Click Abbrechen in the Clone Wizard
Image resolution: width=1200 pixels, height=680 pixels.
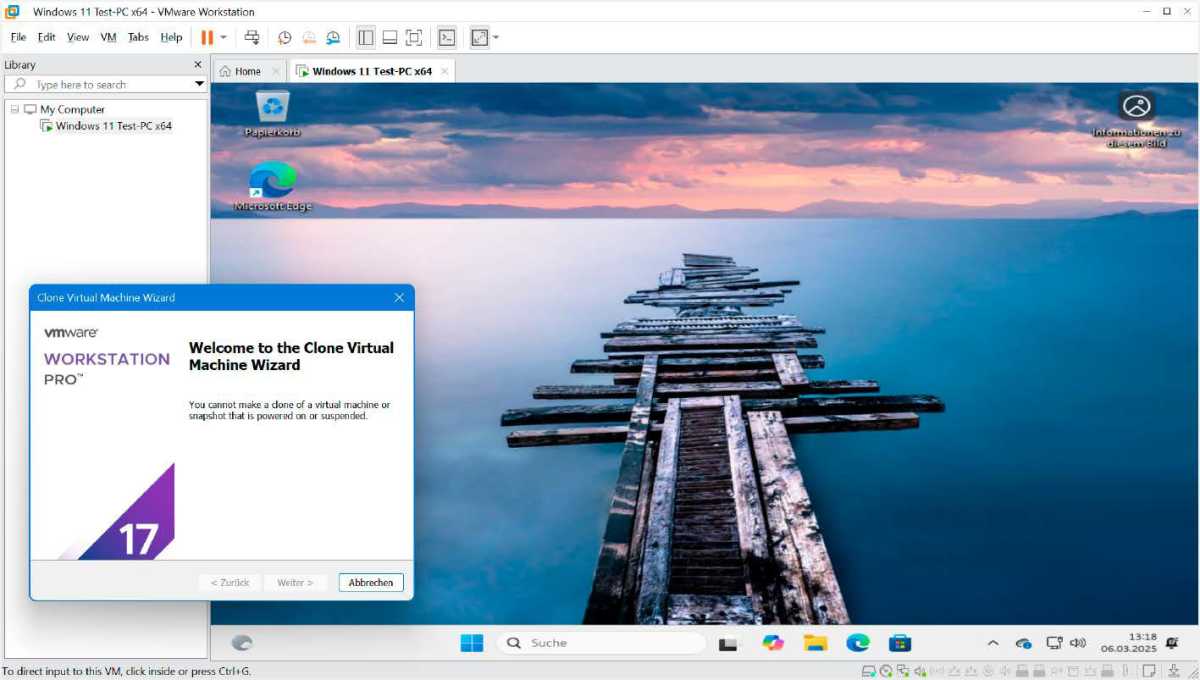(370, 582)
